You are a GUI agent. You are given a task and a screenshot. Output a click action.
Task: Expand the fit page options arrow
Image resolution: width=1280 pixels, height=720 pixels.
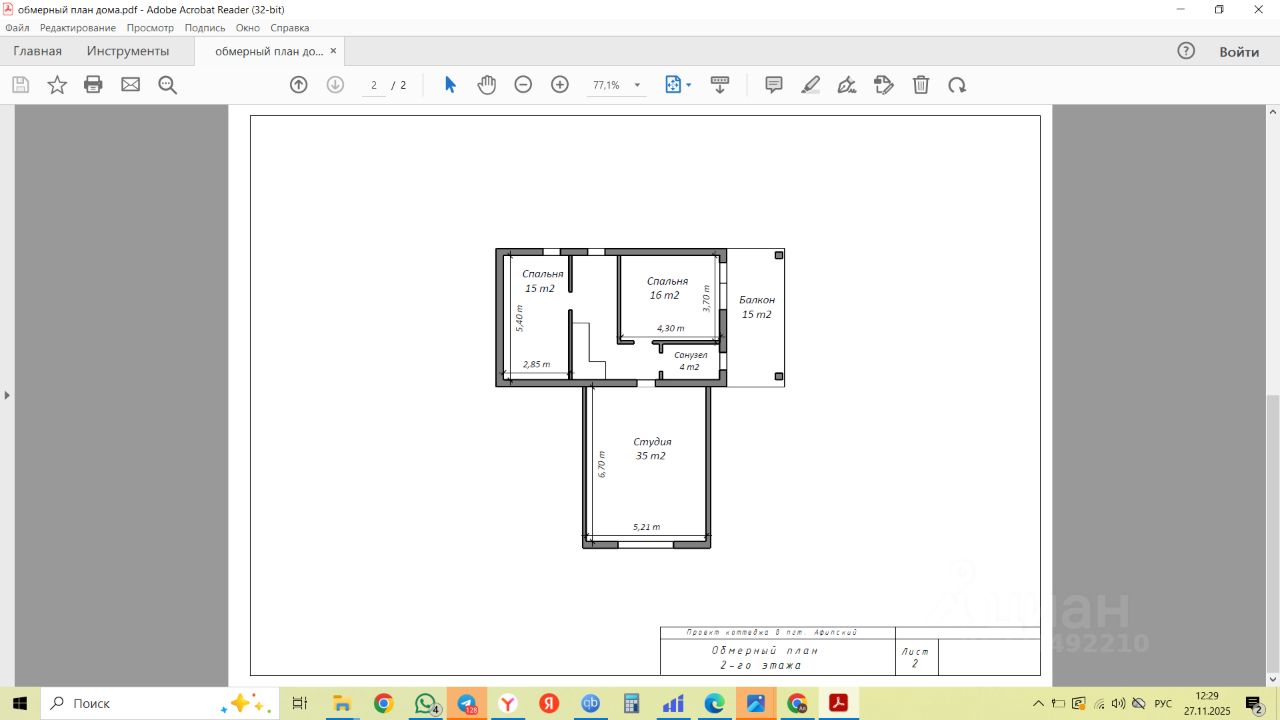pyautogui.click(x=689, y=85)
